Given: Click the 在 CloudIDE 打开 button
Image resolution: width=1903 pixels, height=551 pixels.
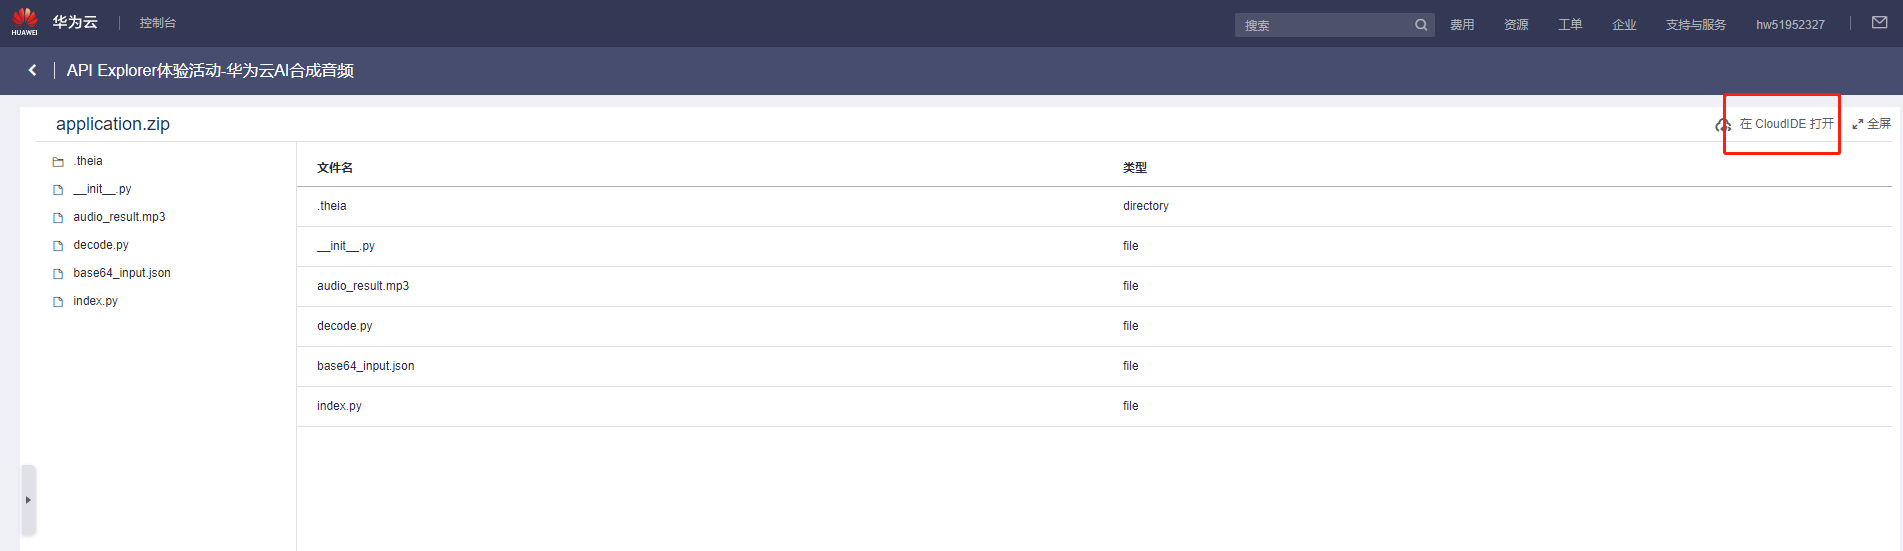Looking at the screenshot, I should point(1786,124).
